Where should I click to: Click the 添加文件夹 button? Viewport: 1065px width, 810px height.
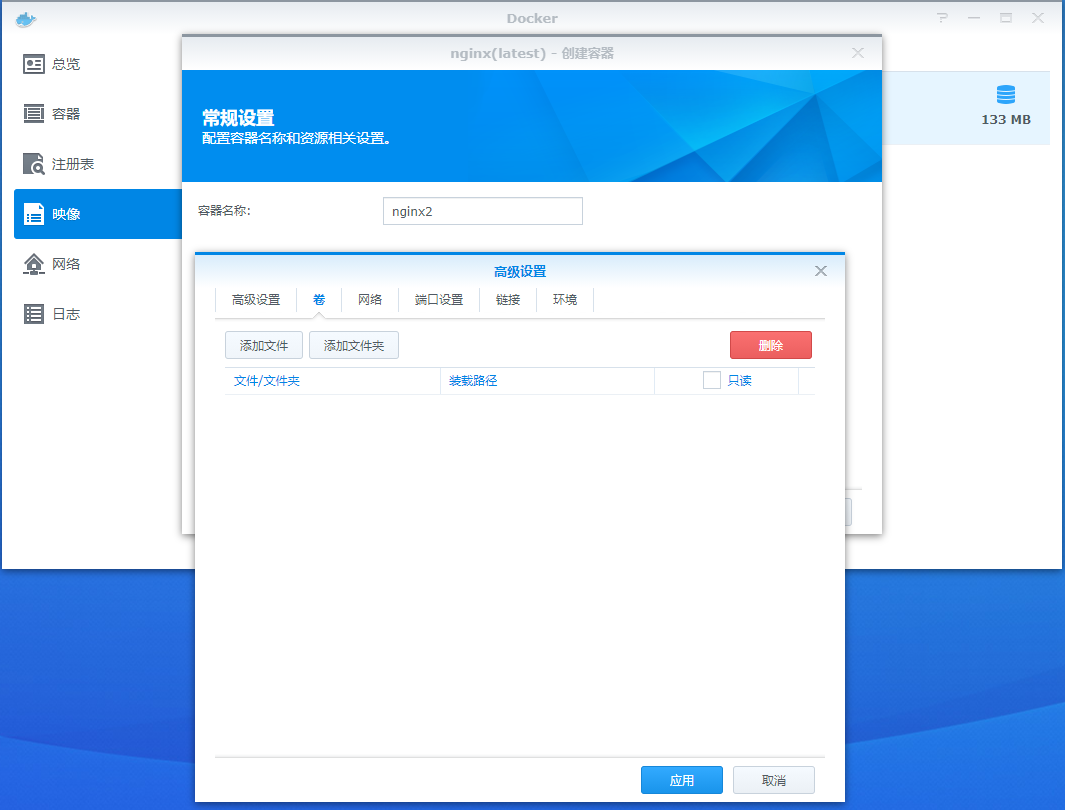(x=354, y=344)
